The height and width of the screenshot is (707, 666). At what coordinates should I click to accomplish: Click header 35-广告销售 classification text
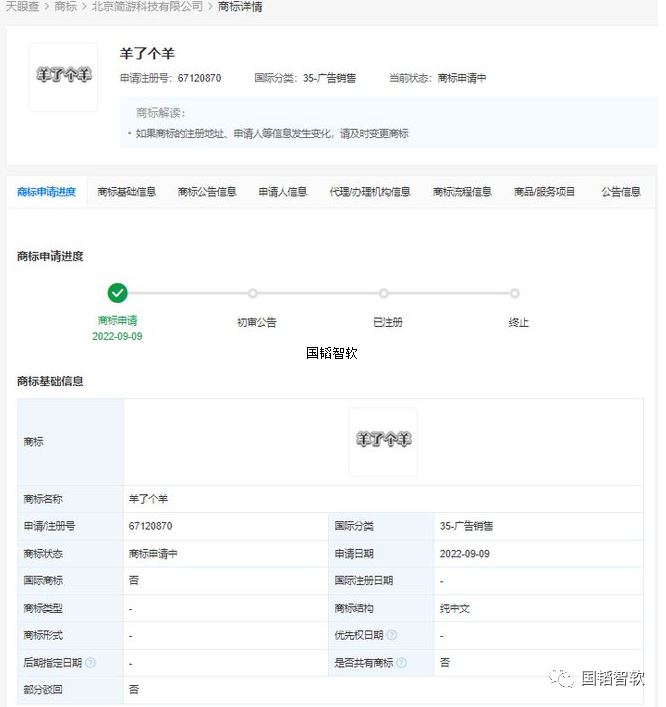pyautogui.click(x=329, y=78)
